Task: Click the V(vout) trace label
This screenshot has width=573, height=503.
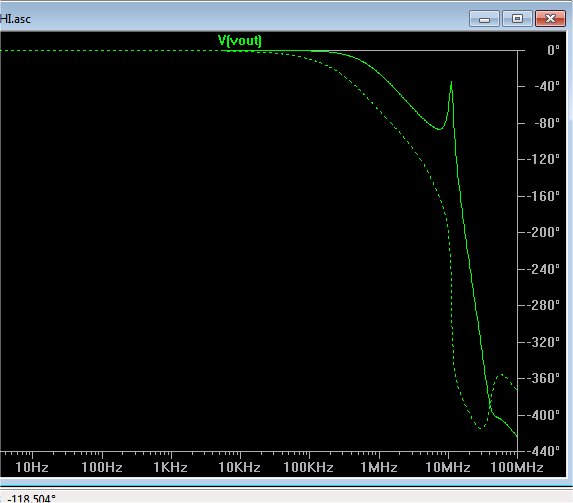Action: click(239, 41)
